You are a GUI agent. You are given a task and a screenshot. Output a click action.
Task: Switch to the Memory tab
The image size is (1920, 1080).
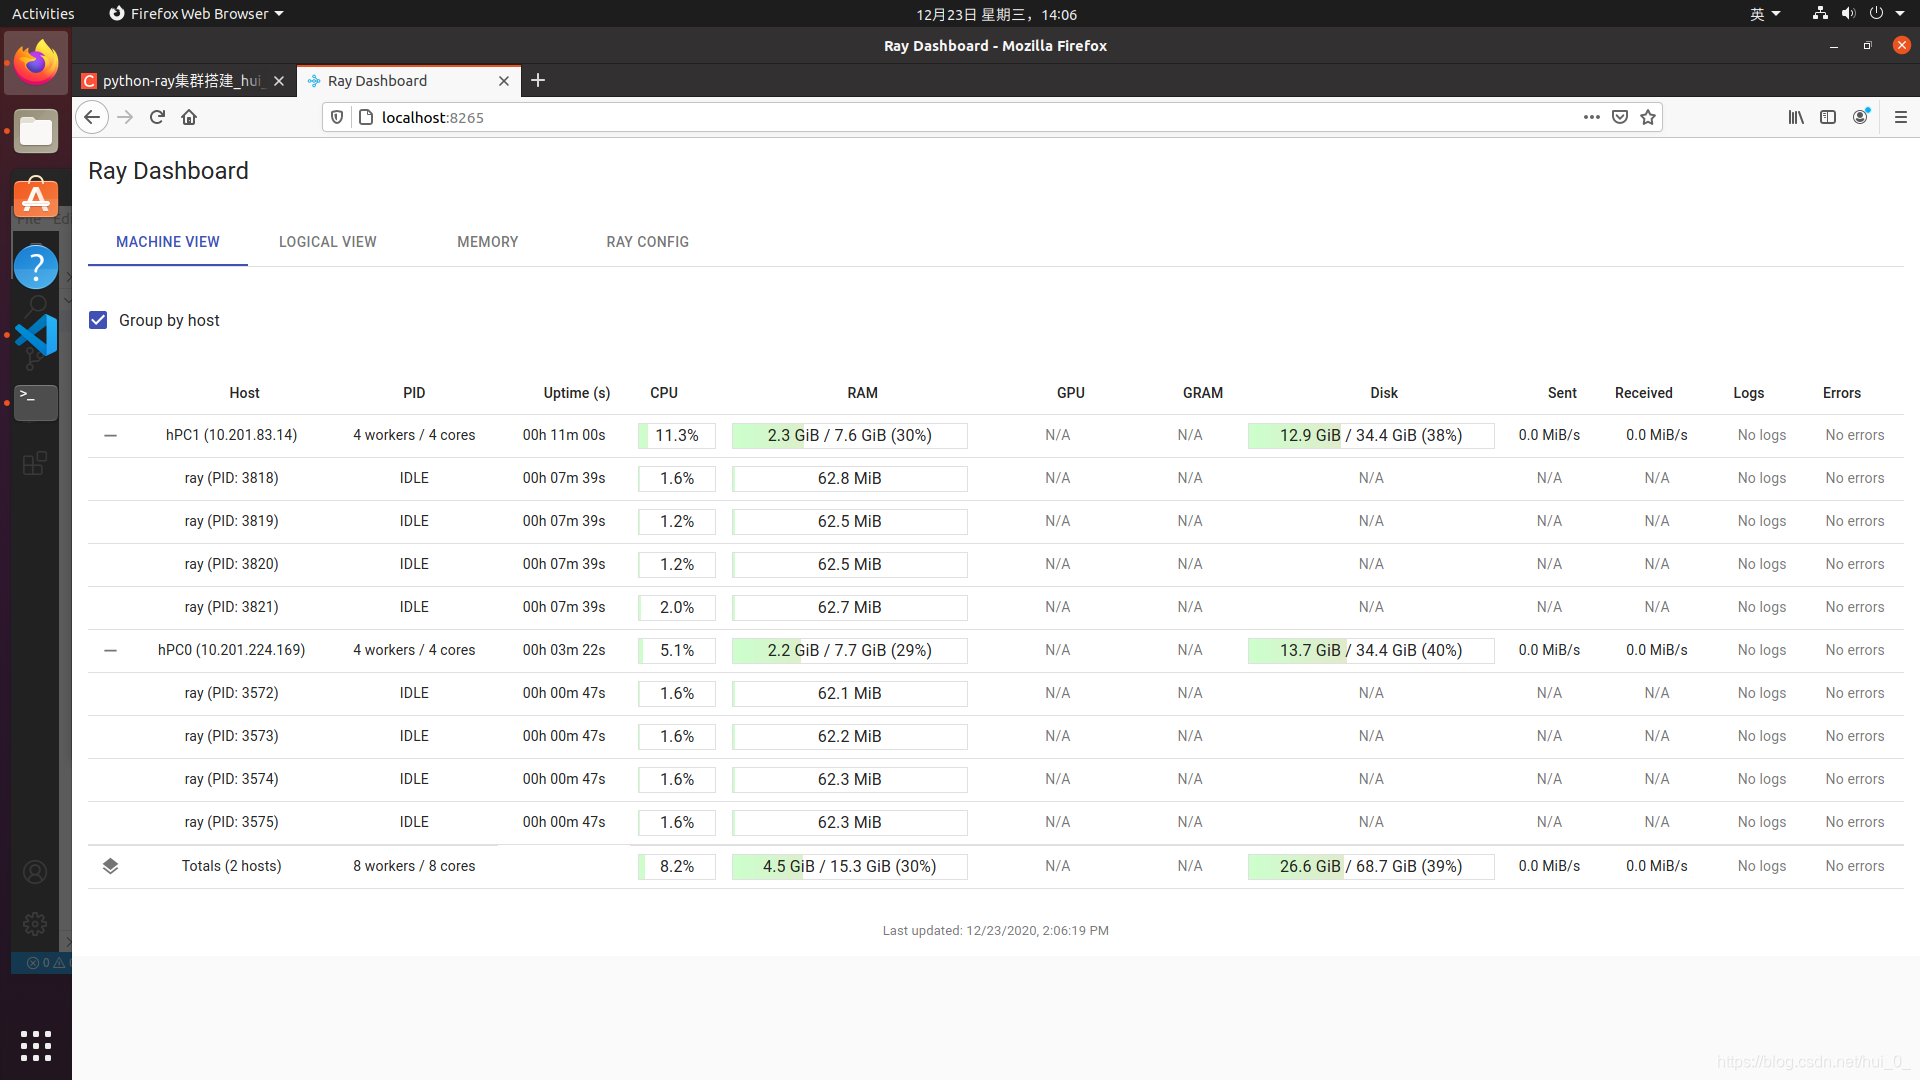pyautogui.click(x=488, y=242)
